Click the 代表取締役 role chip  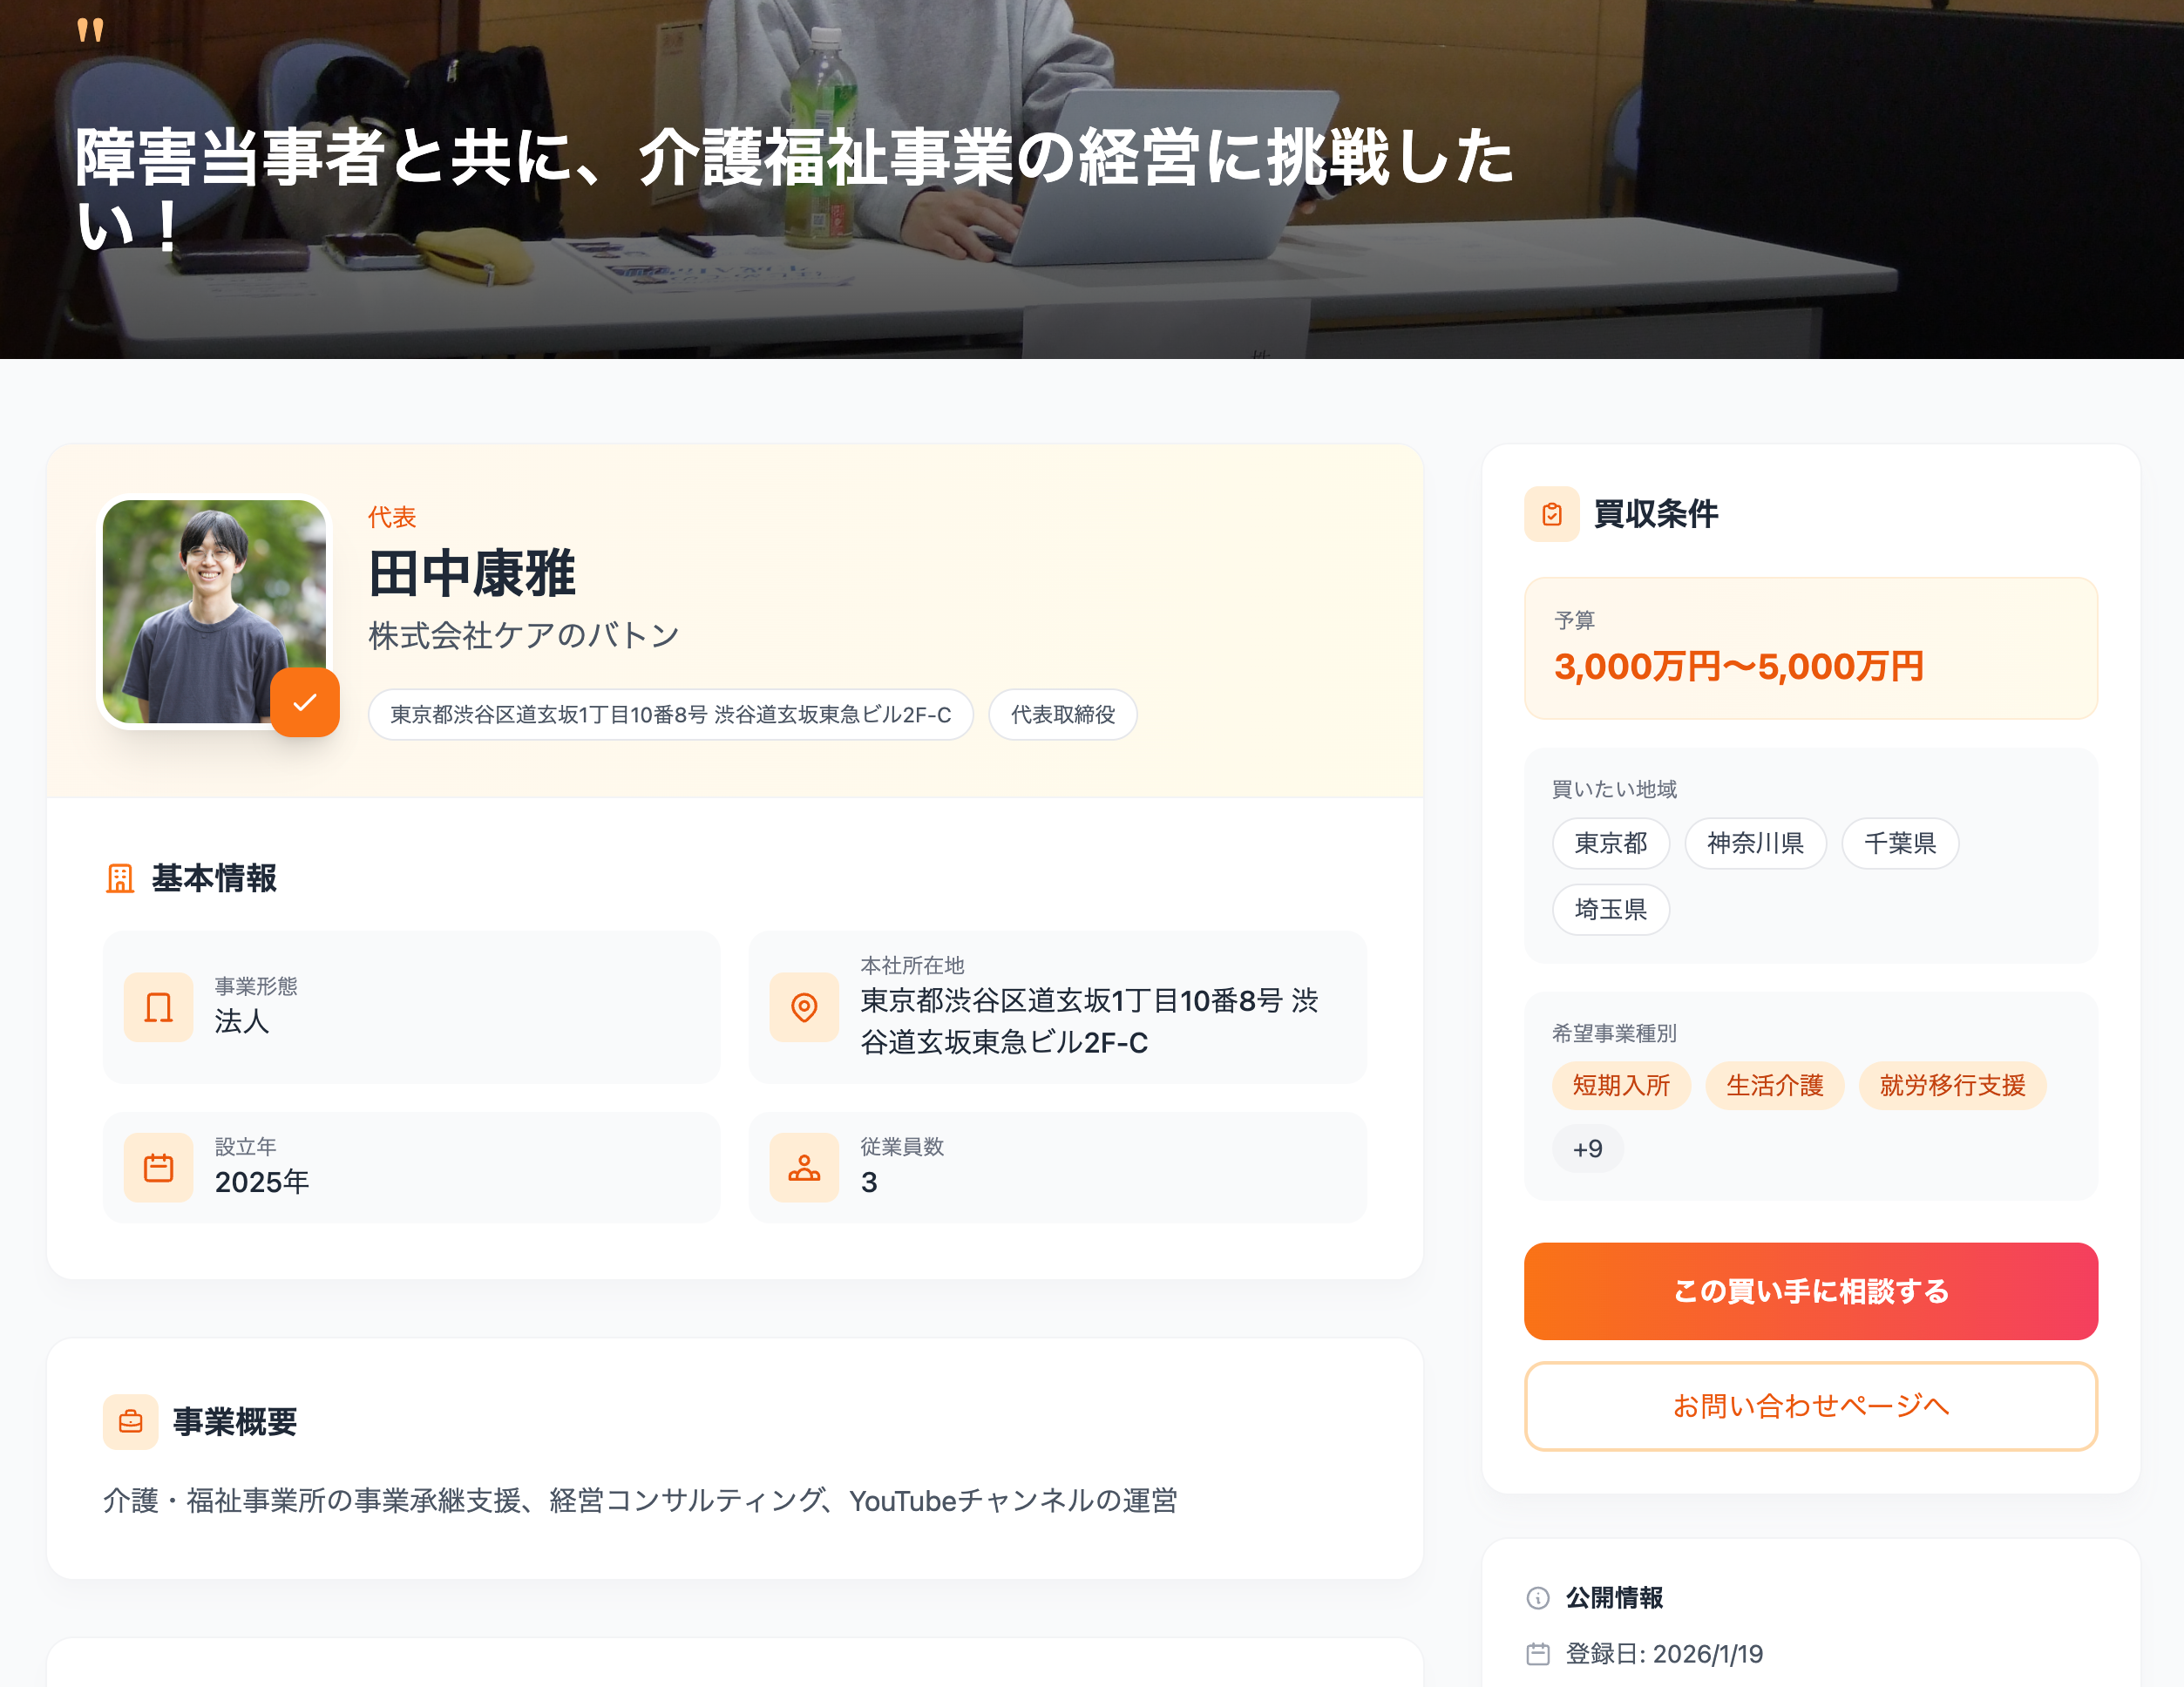click(1062, 714)
